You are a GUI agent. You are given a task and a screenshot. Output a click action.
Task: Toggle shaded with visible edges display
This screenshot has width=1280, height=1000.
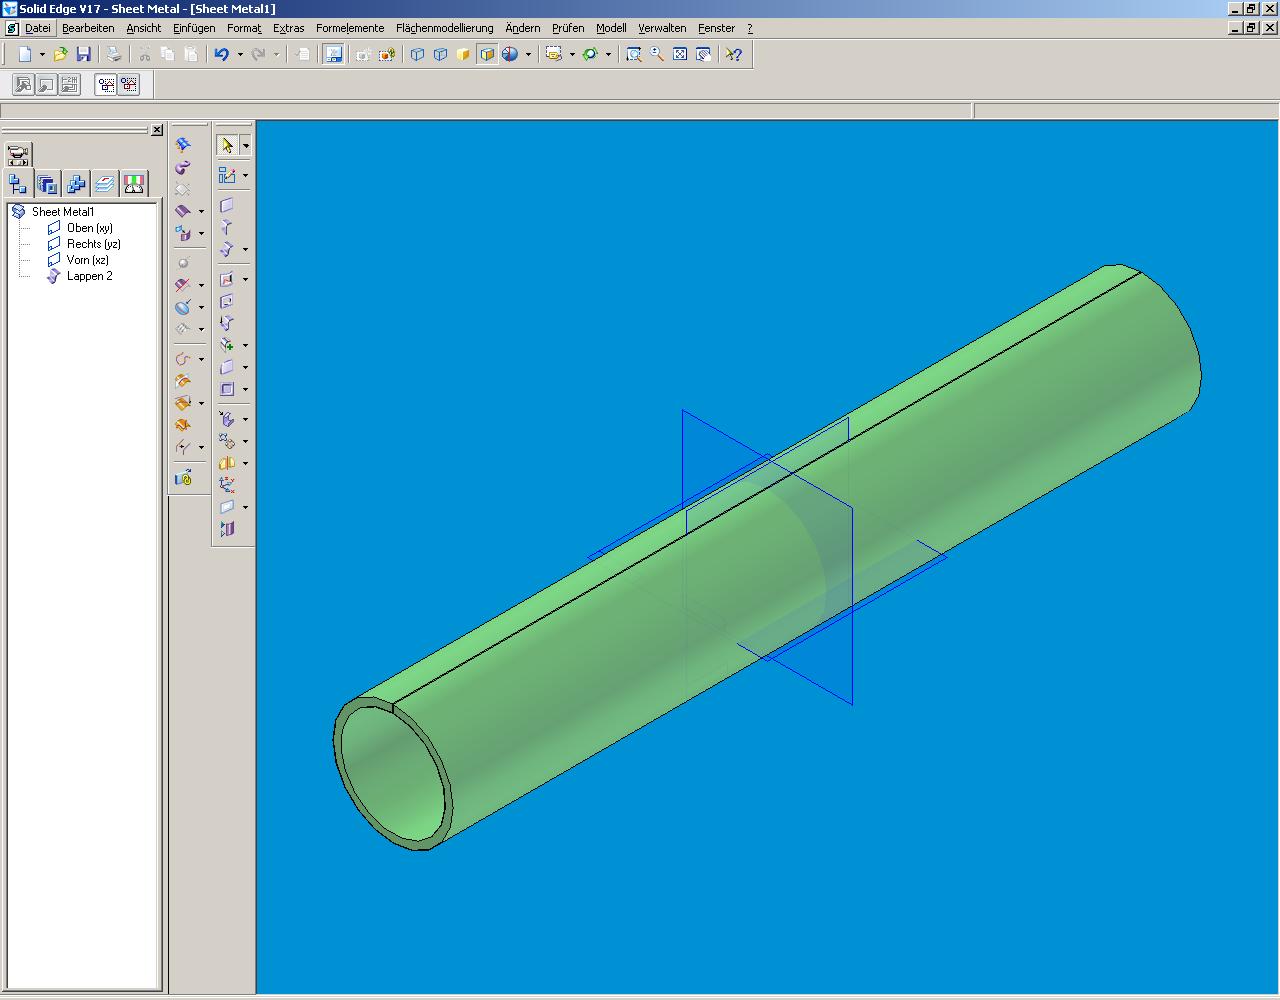pyautogui.click(x=487, y=54)
